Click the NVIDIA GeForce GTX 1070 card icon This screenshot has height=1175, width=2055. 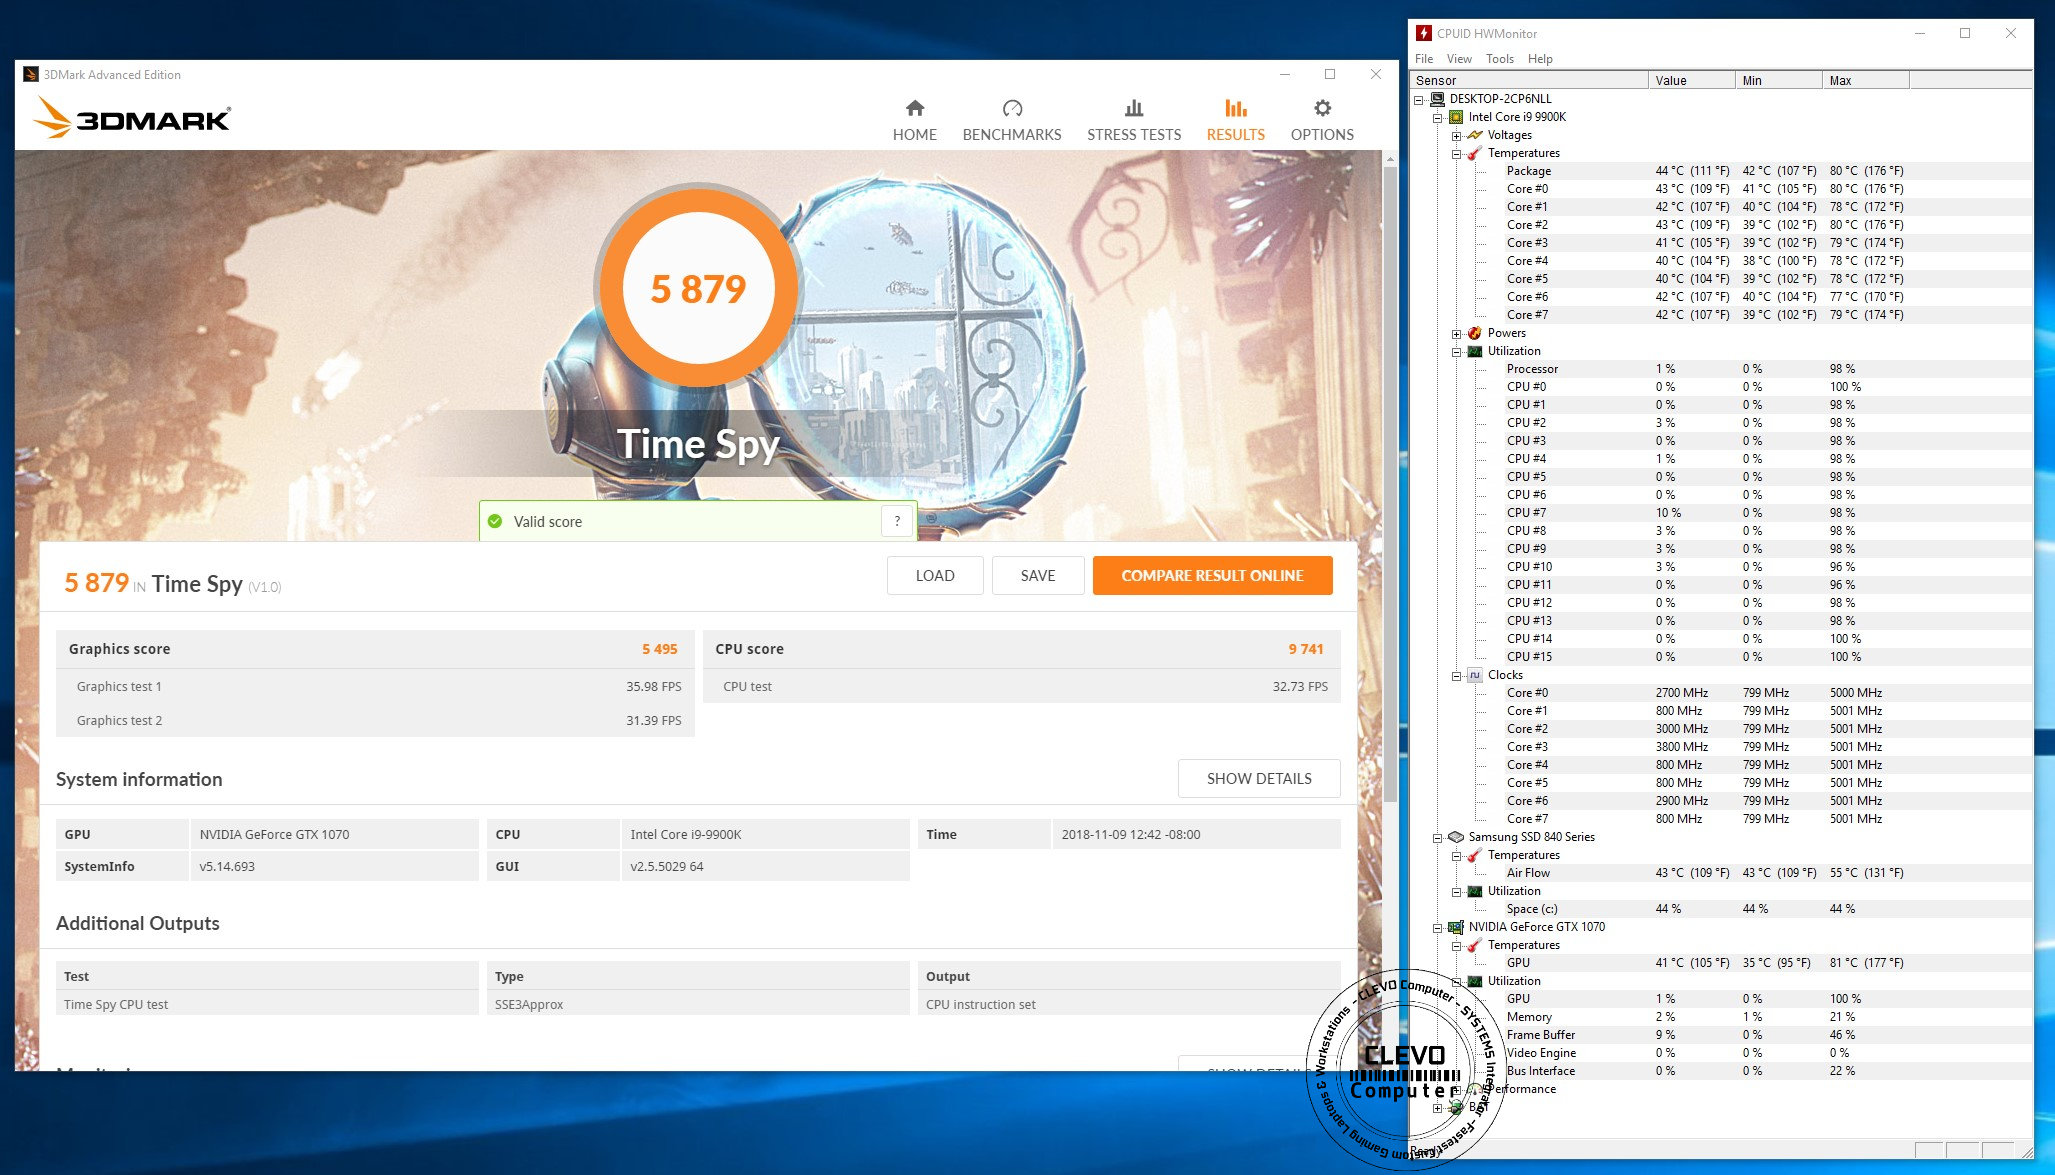[x=1456, y=927]
